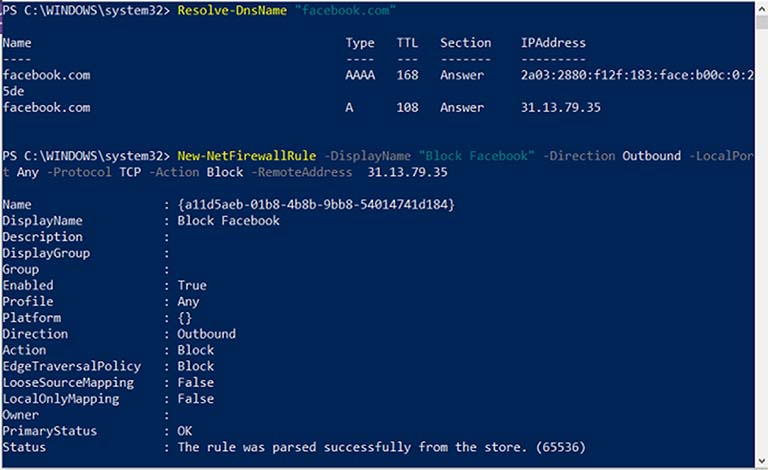
Task: Click the Type column header
Action: (x=359, y=43)
